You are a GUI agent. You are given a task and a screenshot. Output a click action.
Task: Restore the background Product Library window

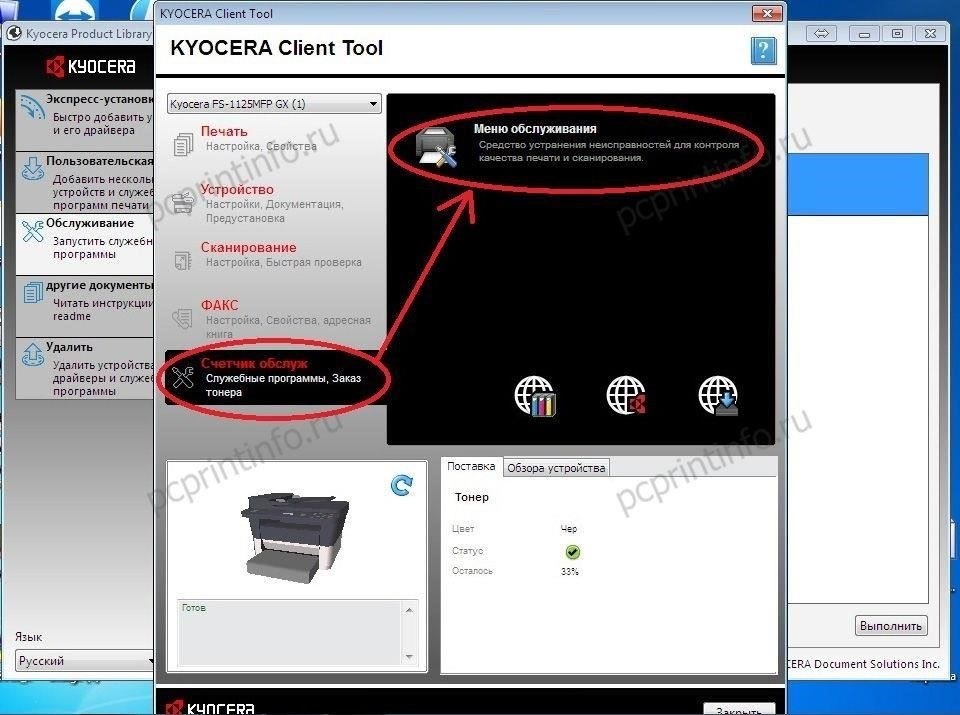(x=897, y=34)
